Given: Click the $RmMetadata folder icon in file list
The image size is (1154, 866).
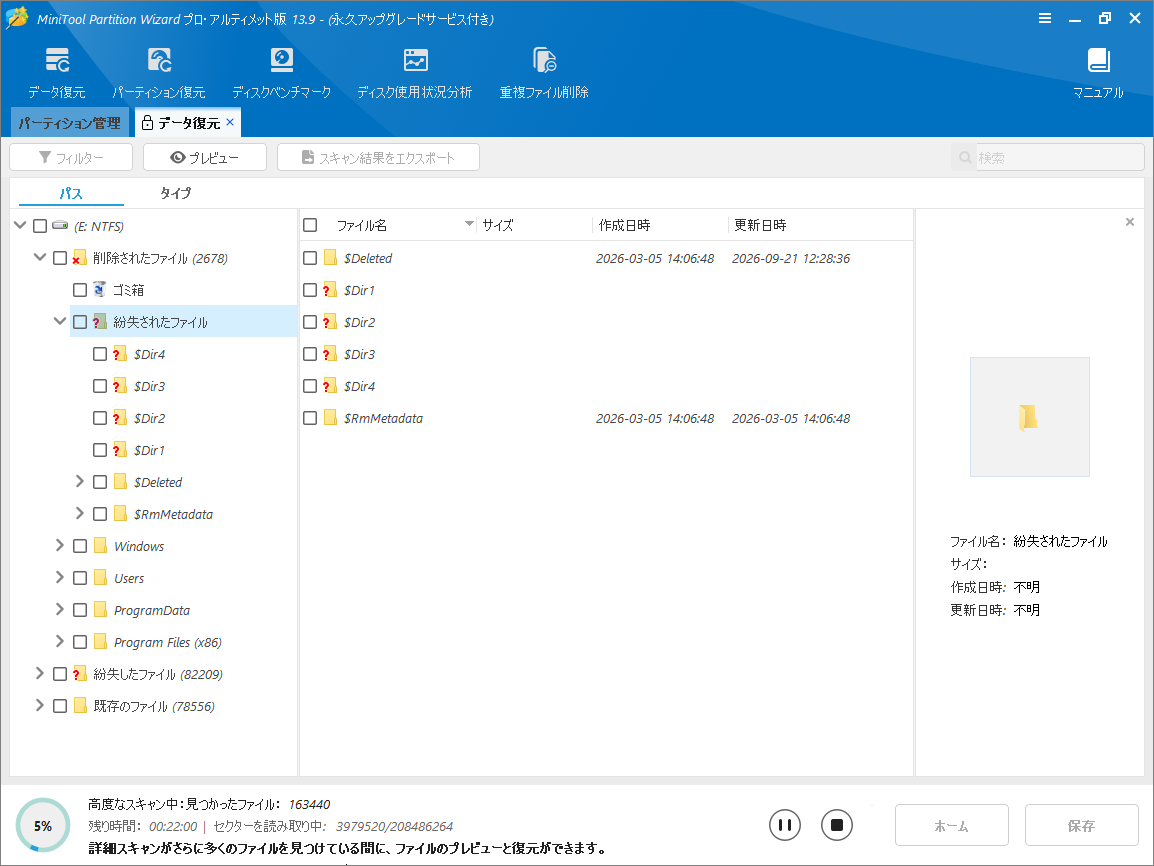Looking at the screenshot, I should coord(331,417).
